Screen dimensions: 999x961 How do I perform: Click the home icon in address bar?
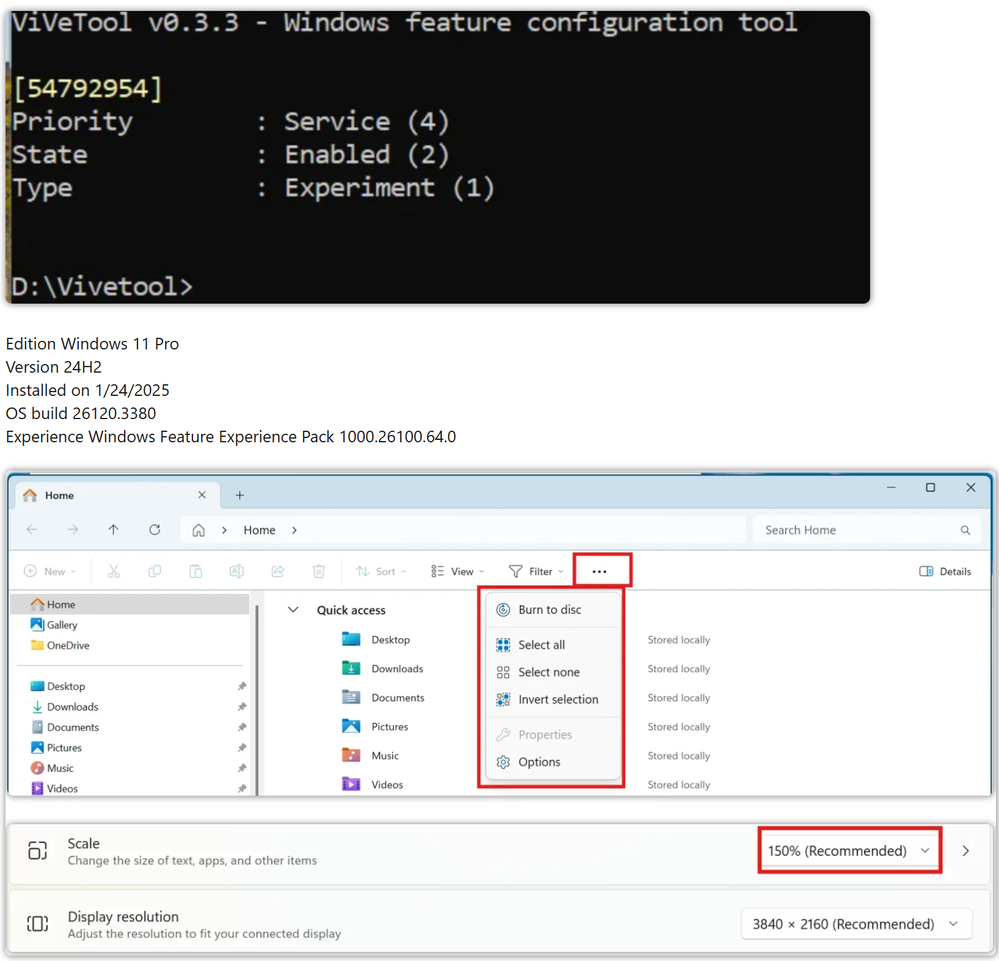(x=199, y=530)
